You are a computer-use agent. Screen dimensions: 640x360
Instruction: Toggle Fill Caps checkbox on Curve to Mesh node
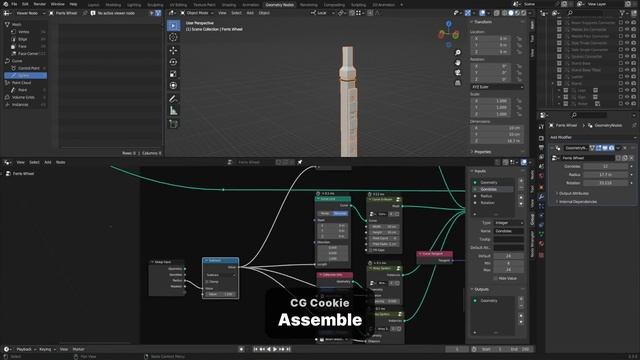coord(371,250)
